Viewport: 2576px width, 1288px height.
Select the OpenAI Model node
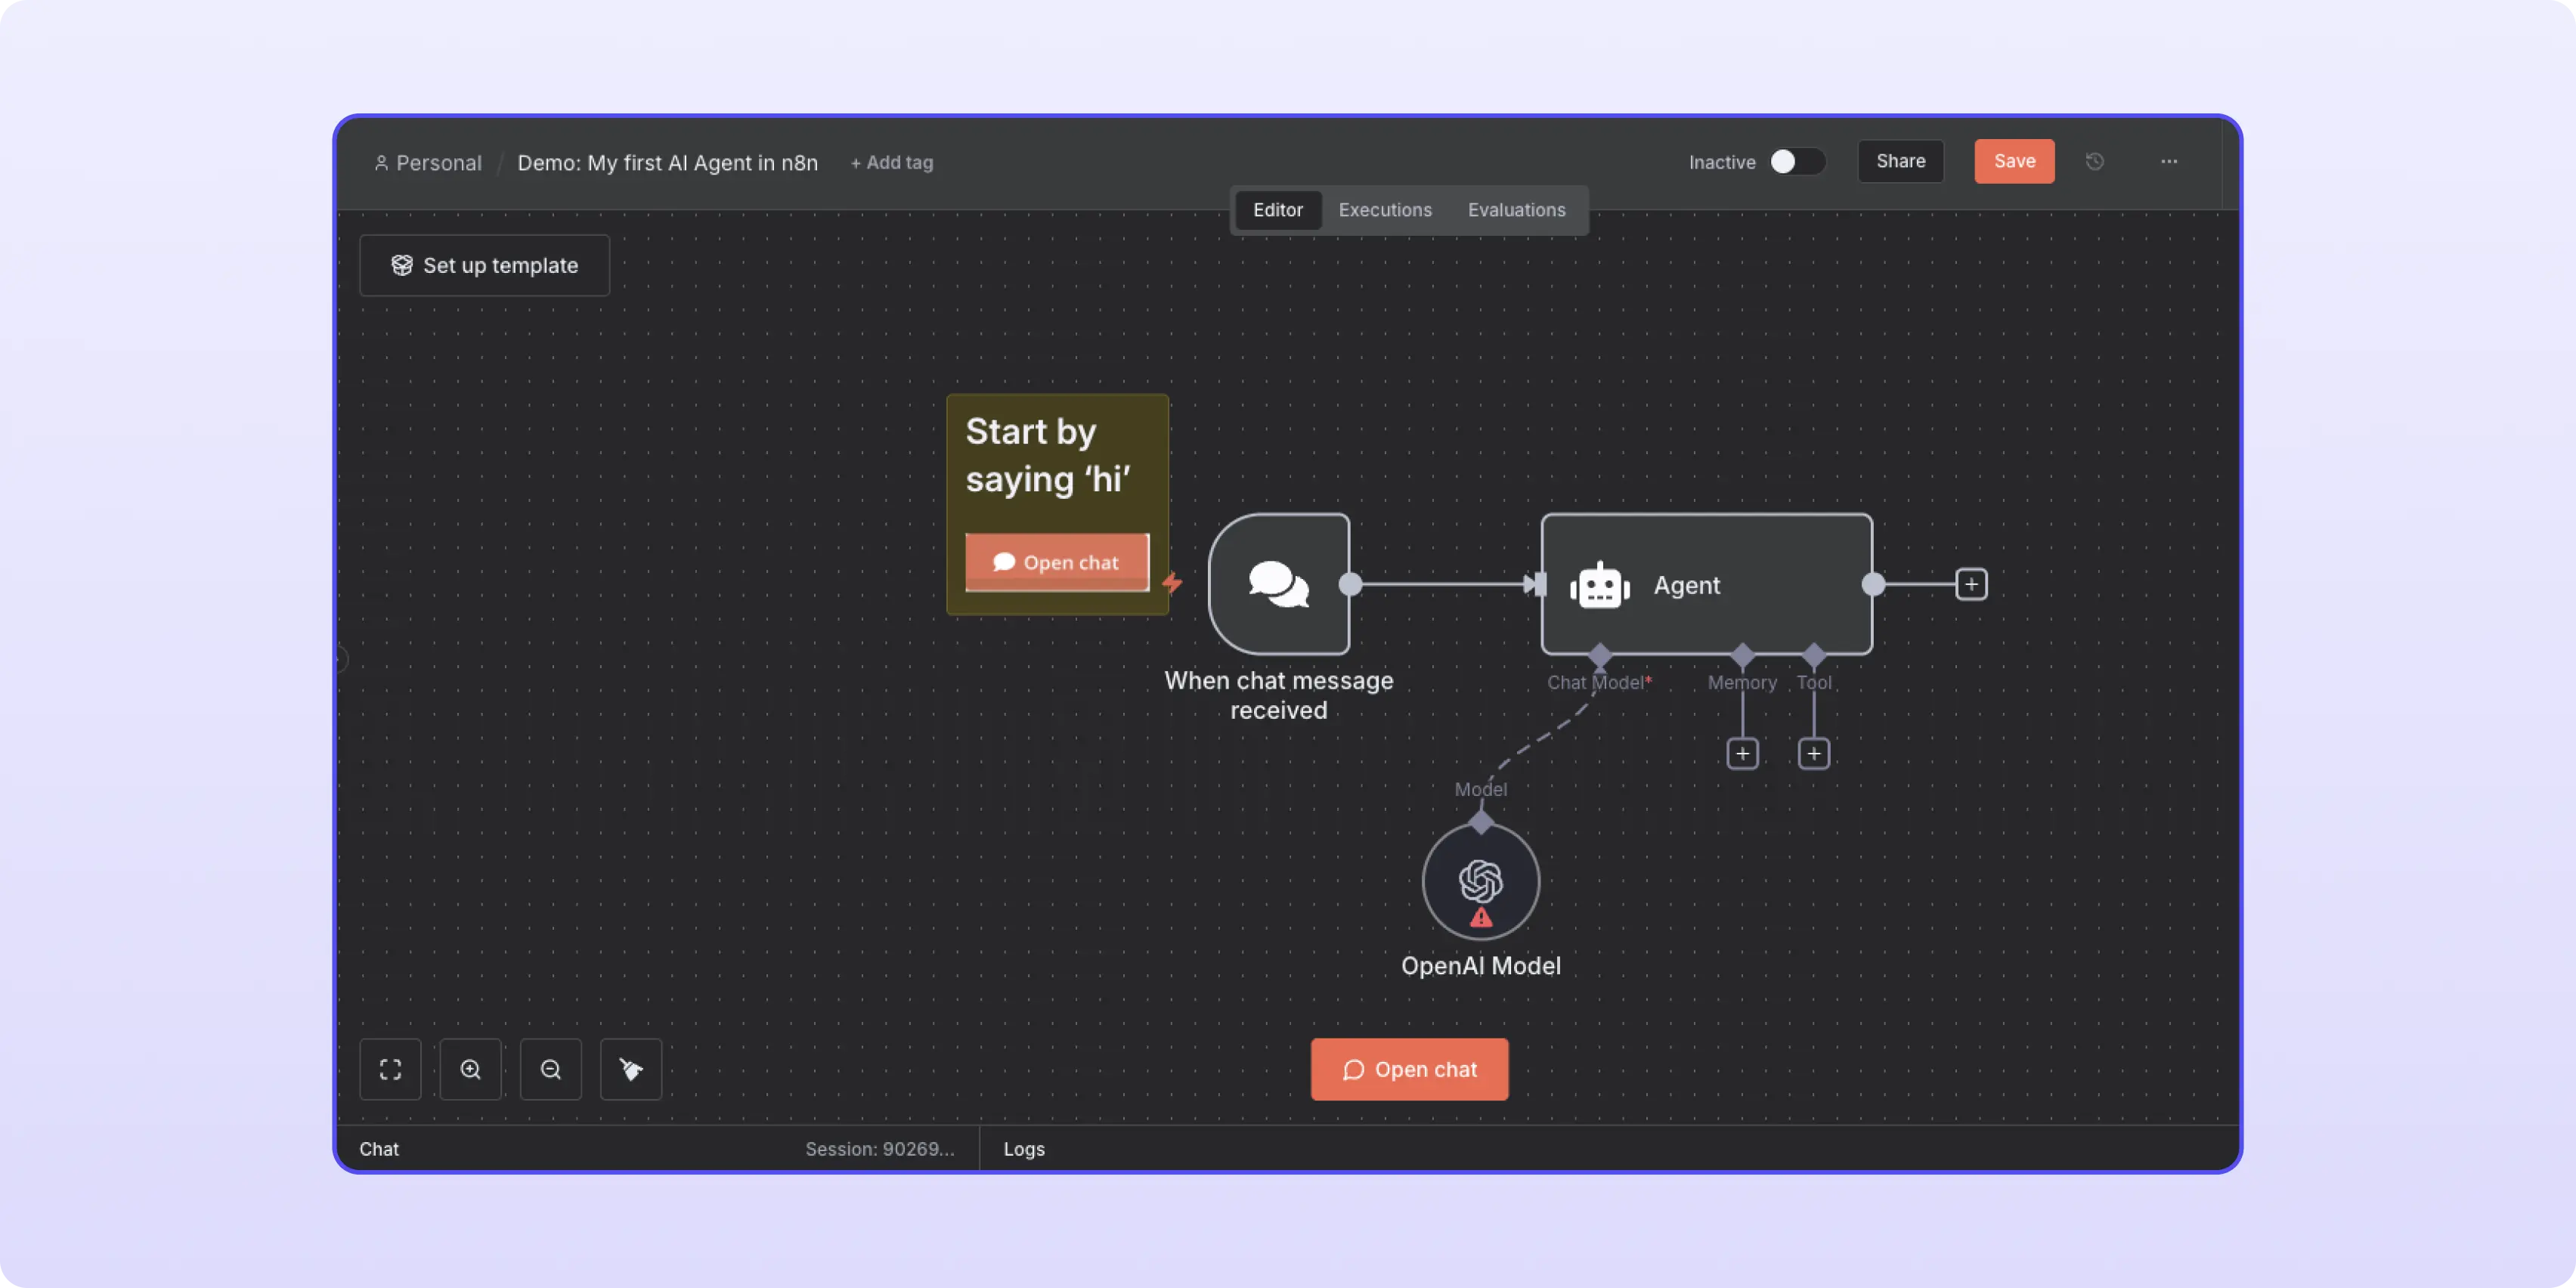point(1480,881)
